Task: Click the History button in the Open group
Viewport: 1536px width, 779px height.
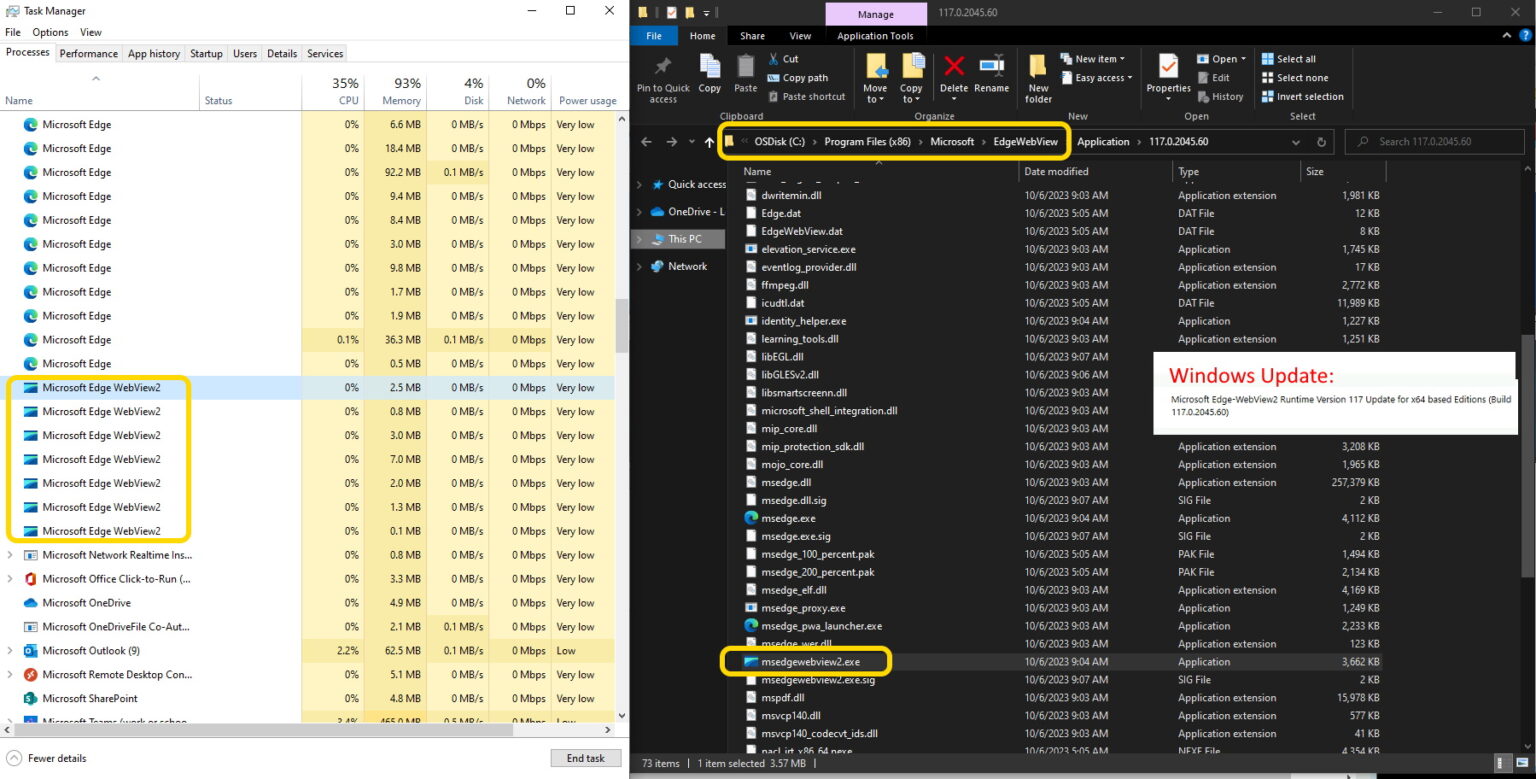Action: coord(1221,96)
